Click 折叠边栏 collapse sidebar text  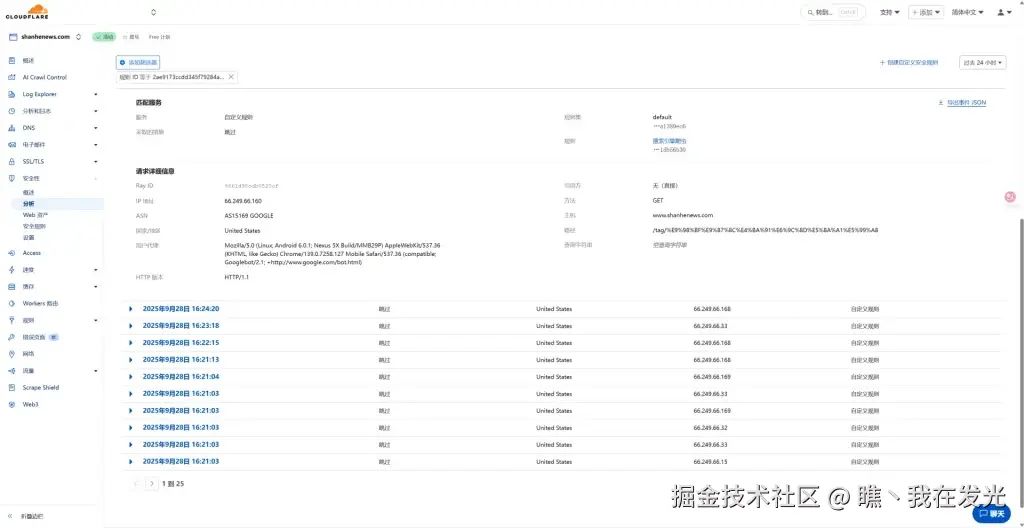(x=32, y=516)
